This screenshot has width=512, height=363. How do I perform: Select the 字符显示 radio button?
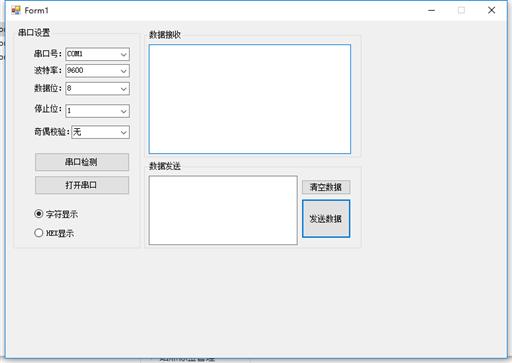point(39,214)
